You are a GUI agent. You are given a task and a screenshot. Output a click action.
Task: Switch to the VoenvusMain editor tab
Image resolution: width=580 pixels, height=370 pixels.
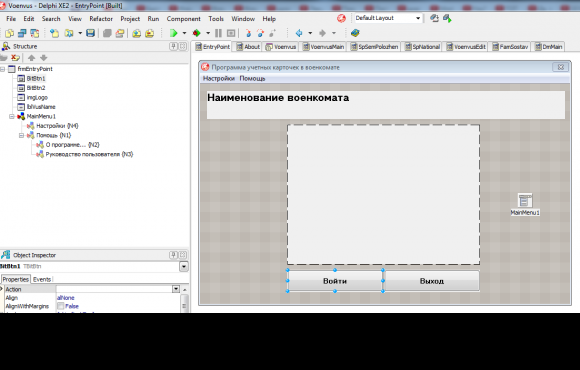pos(323,47)
